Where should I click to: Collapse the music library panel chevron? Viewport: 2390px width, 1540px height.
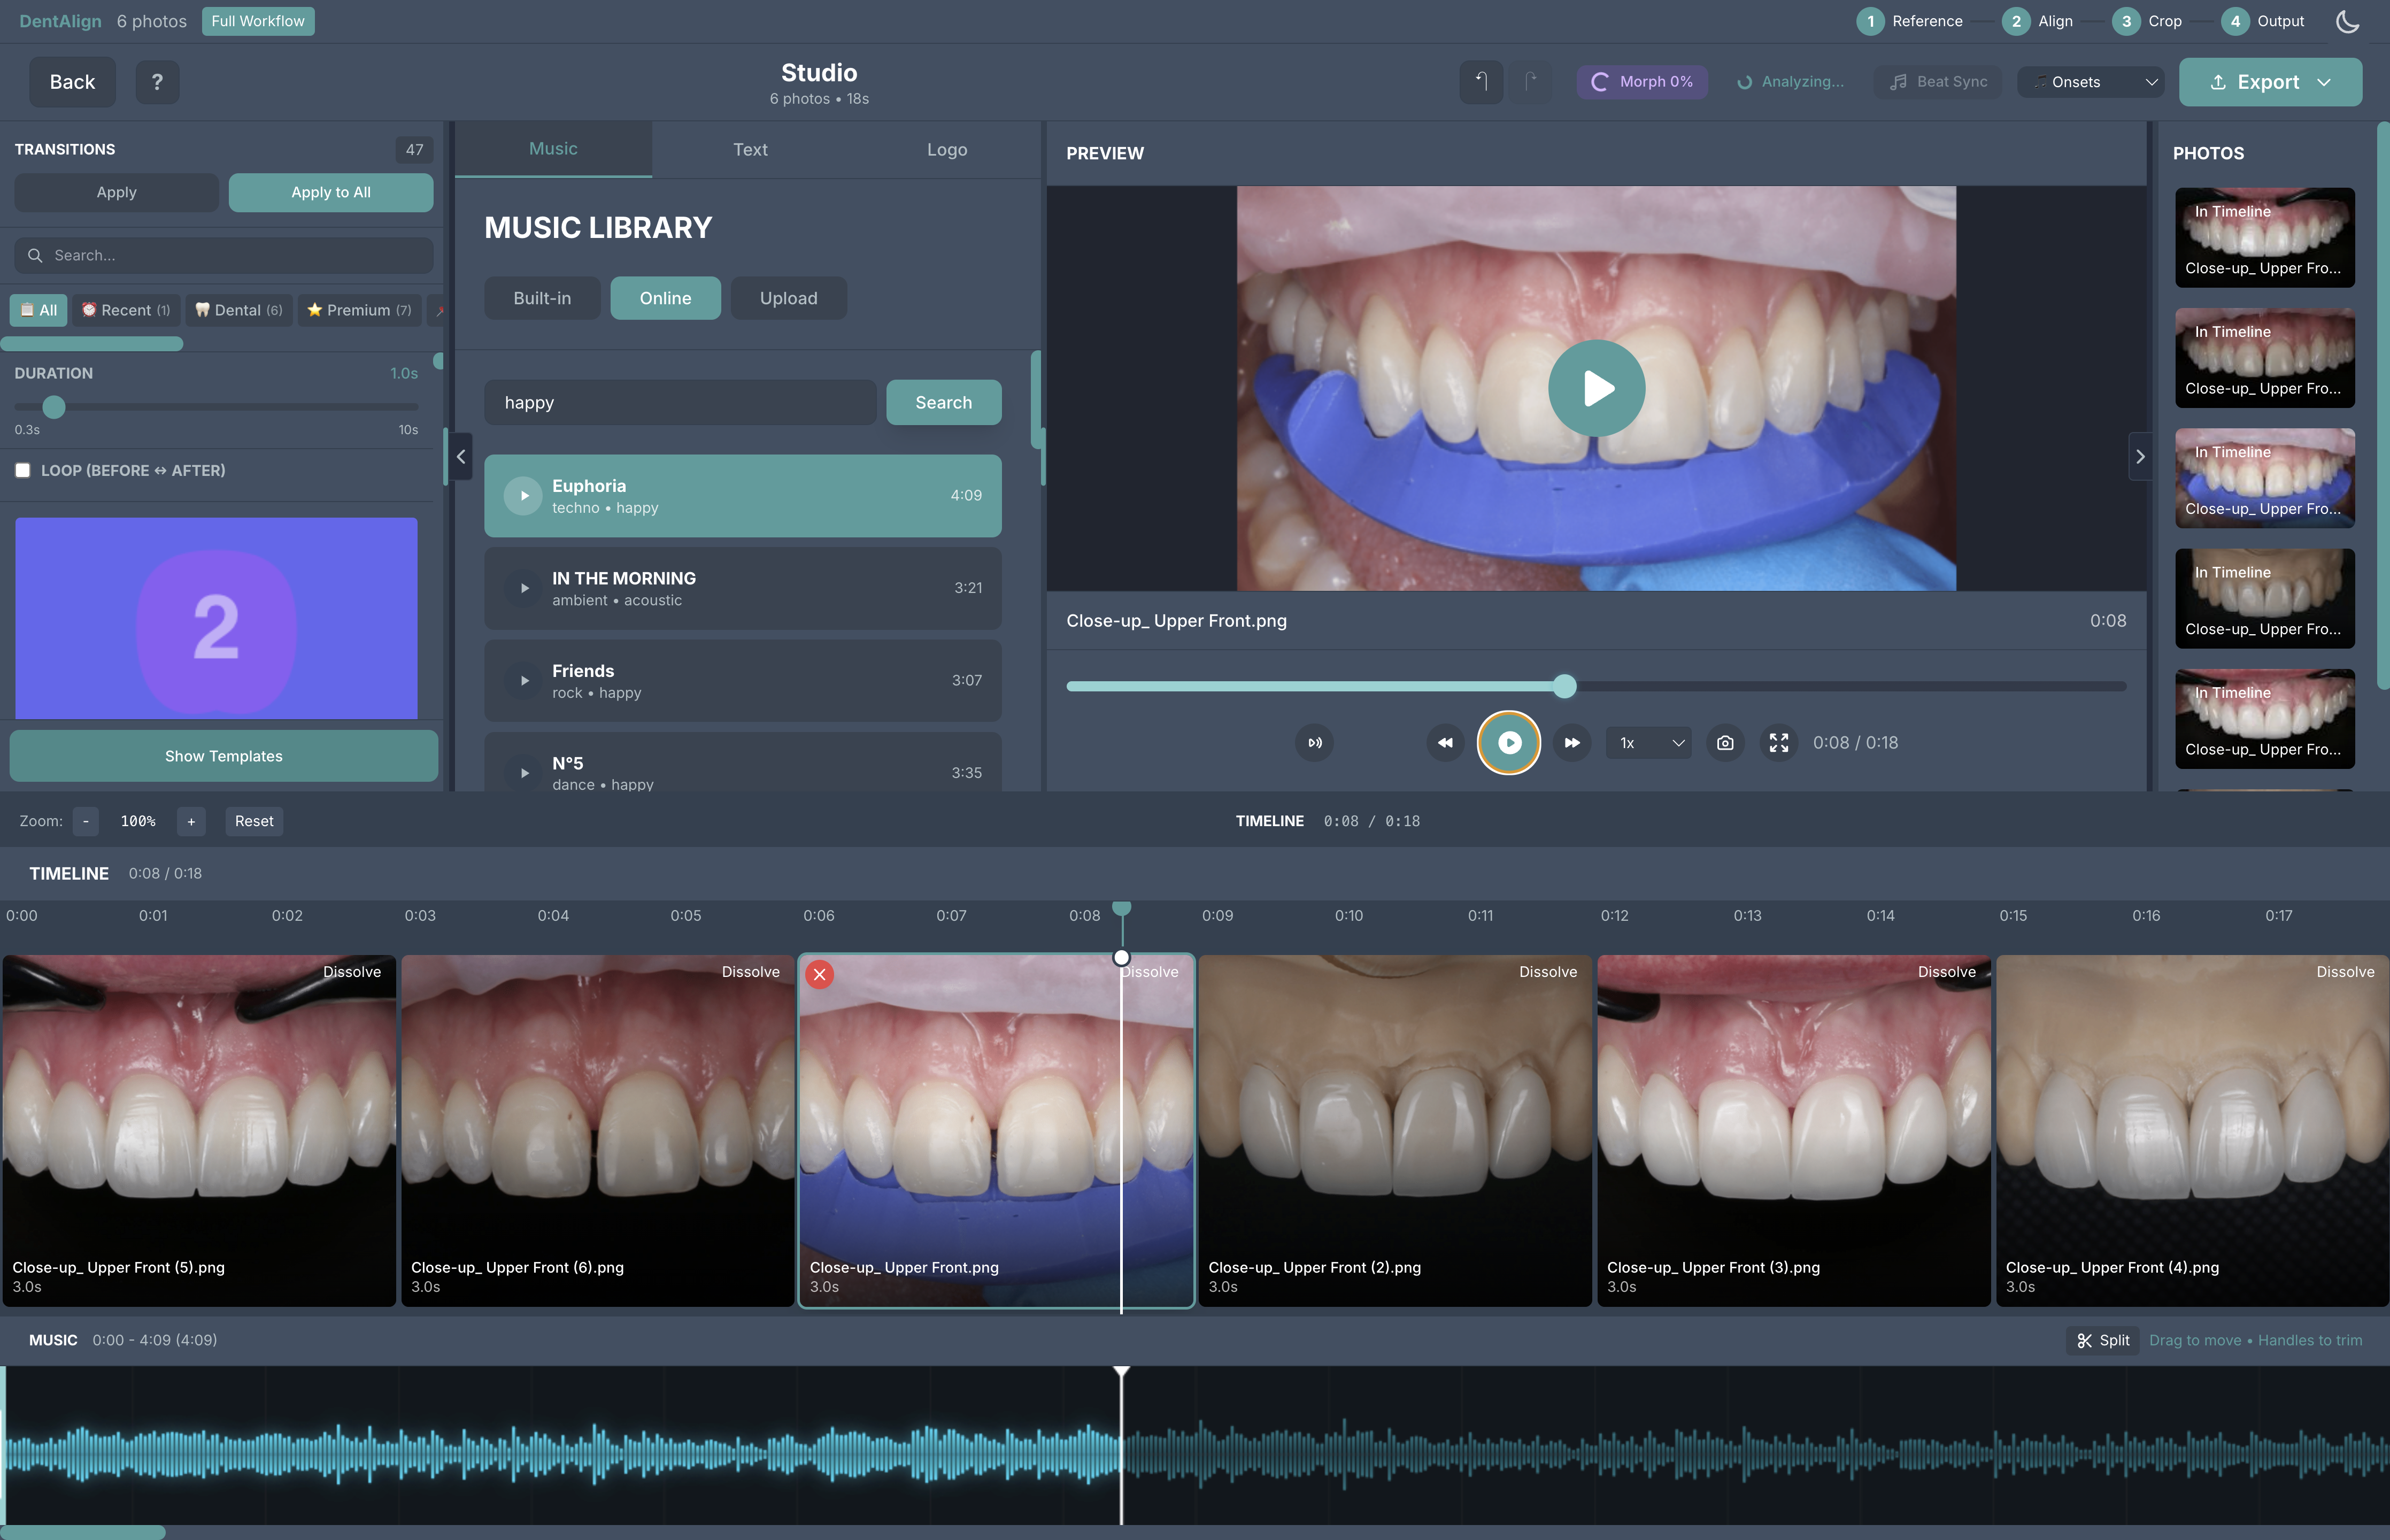tap(460, 457)
